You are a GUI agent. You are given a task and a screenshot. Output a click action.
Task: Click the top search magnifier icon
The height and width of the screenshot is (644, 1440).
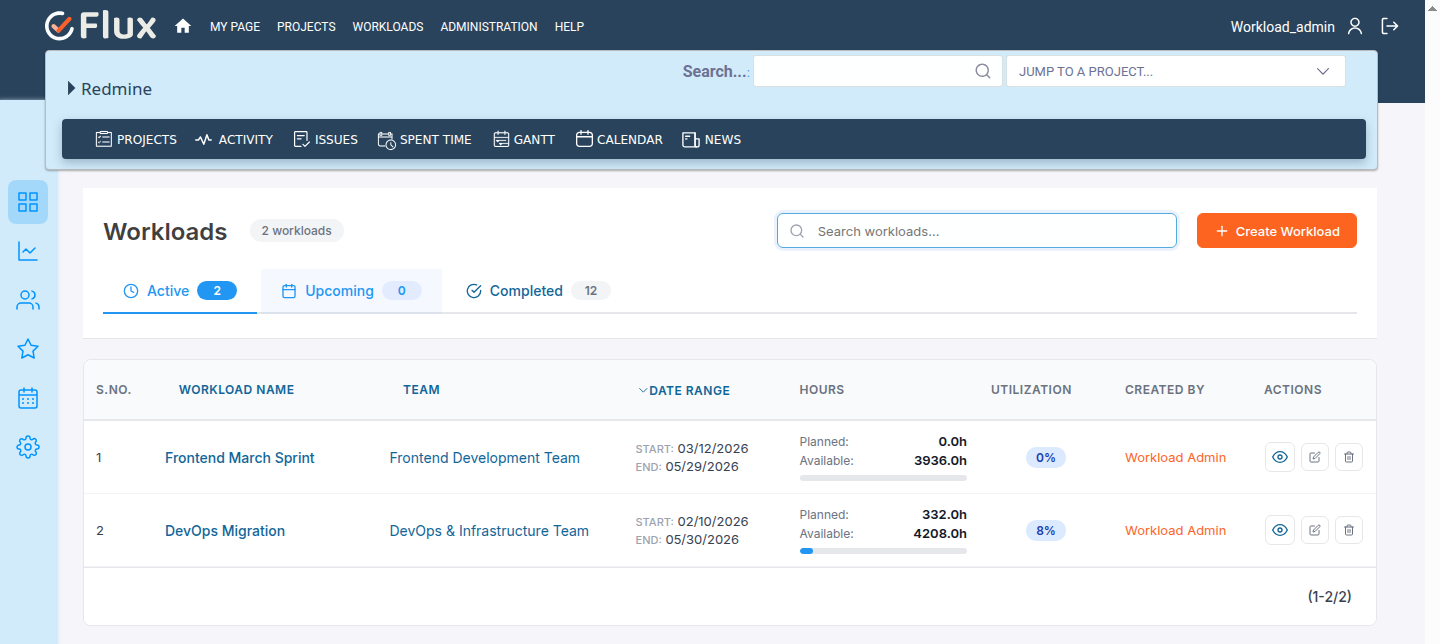(983, 71)
